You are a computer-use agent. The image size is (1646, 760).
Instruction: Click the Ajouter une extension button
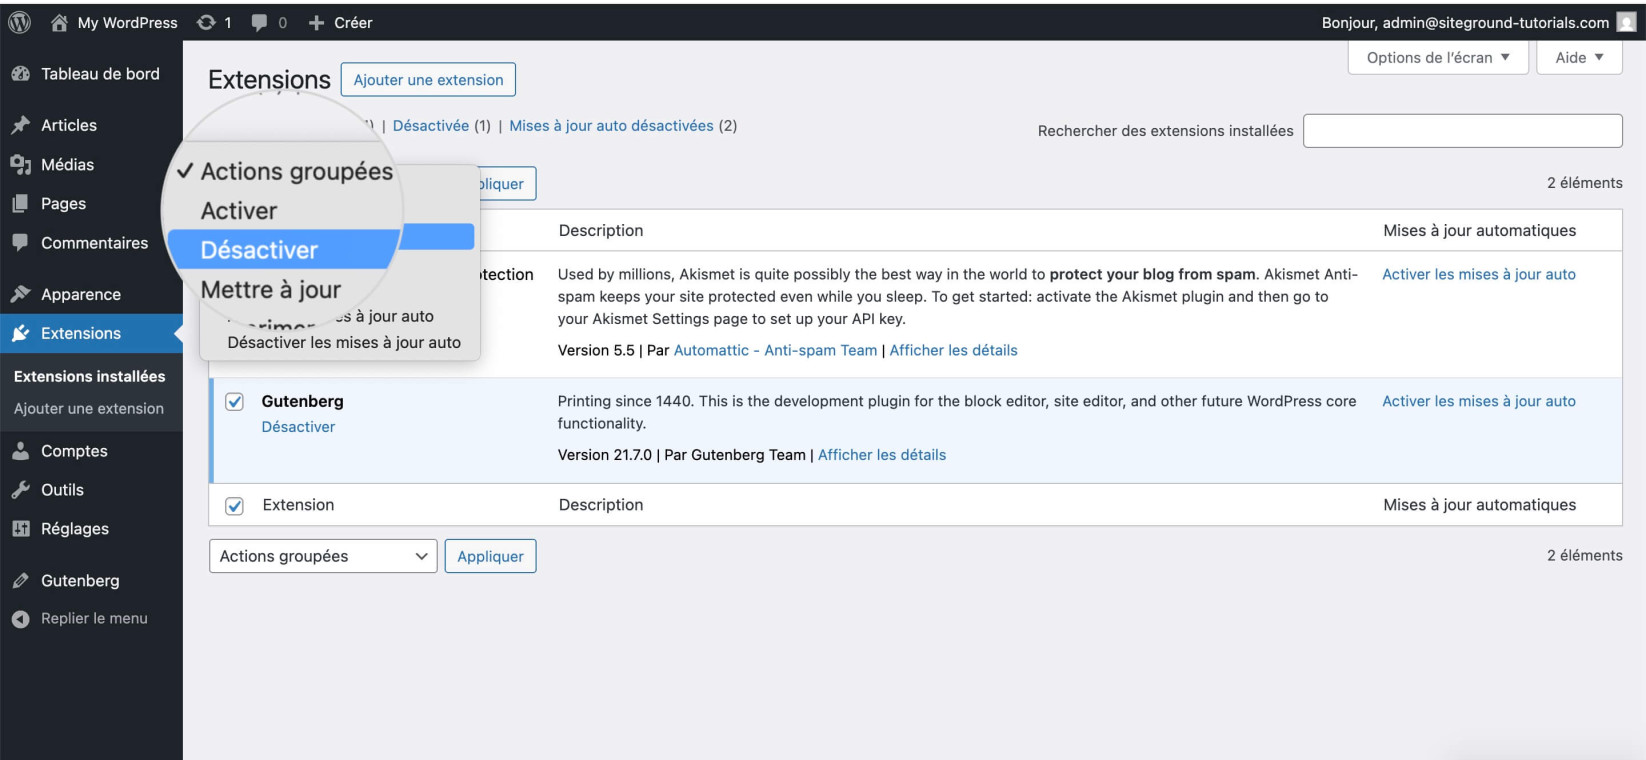[428, 80]
